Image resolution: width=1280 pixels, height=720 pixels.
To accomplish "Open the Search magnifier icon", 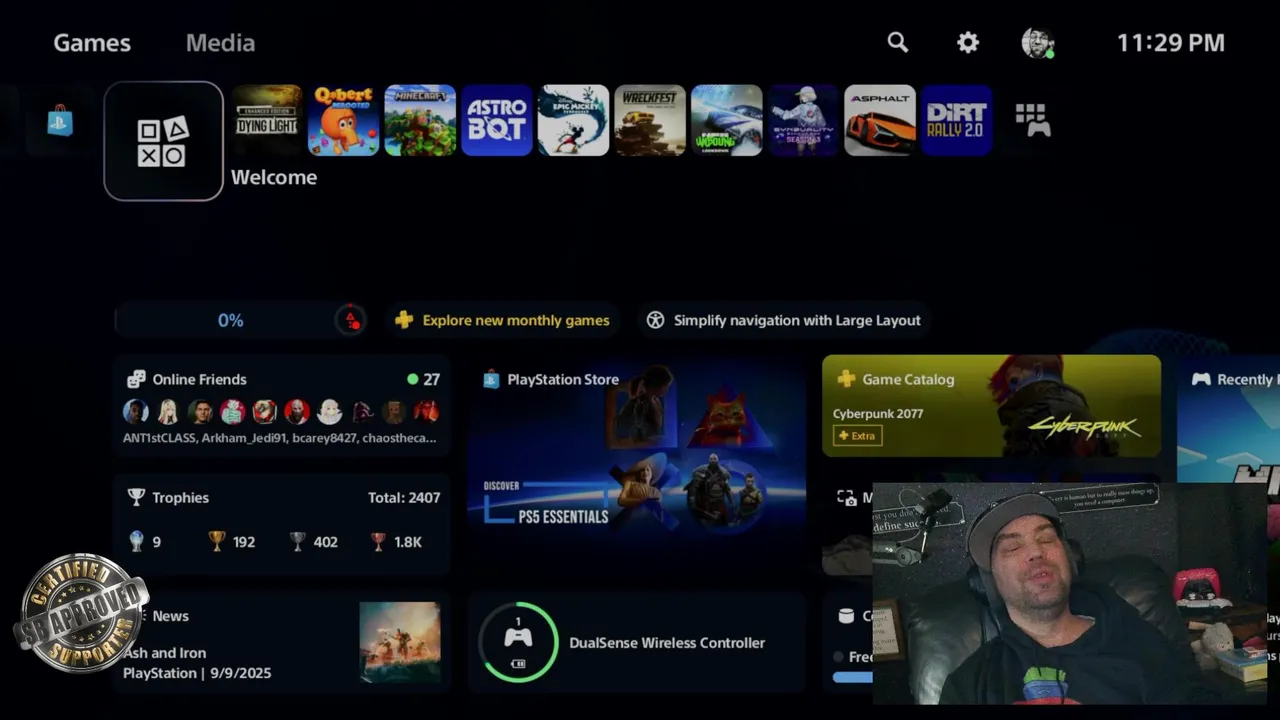I will point(898,42).
